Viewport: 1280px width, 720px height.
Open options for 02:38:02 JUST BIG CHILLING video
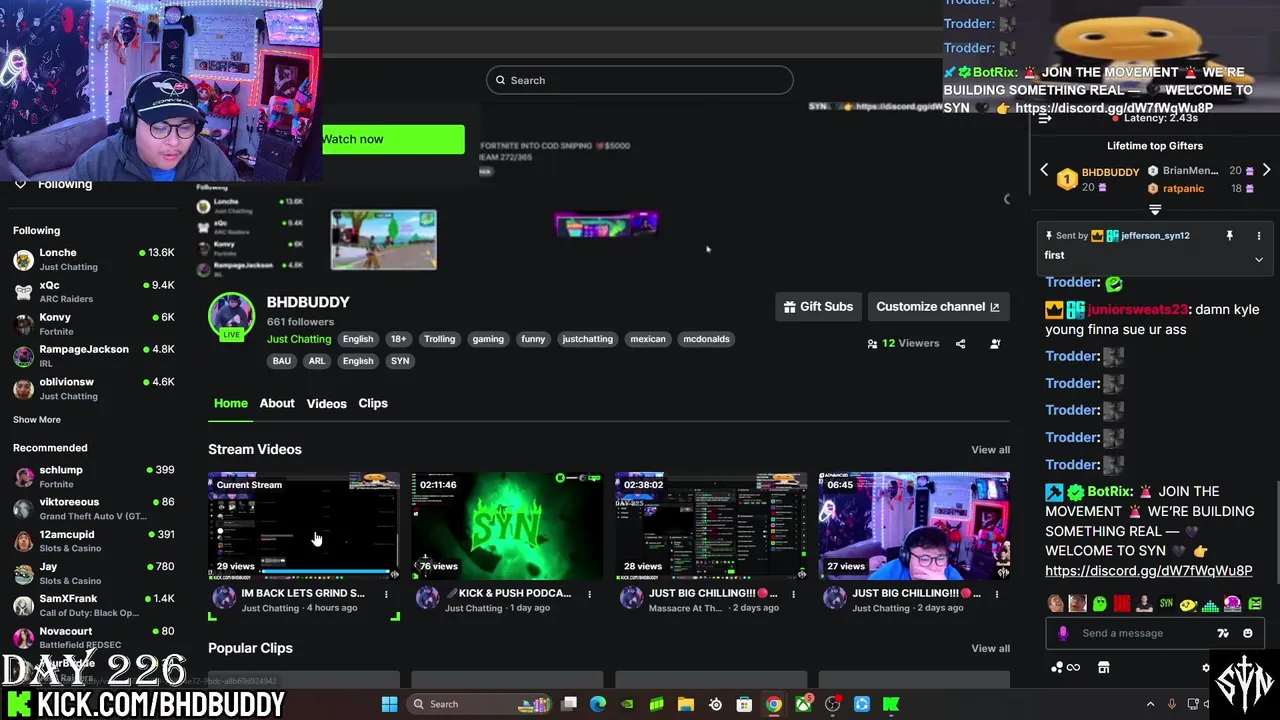[x=793, y=594]
